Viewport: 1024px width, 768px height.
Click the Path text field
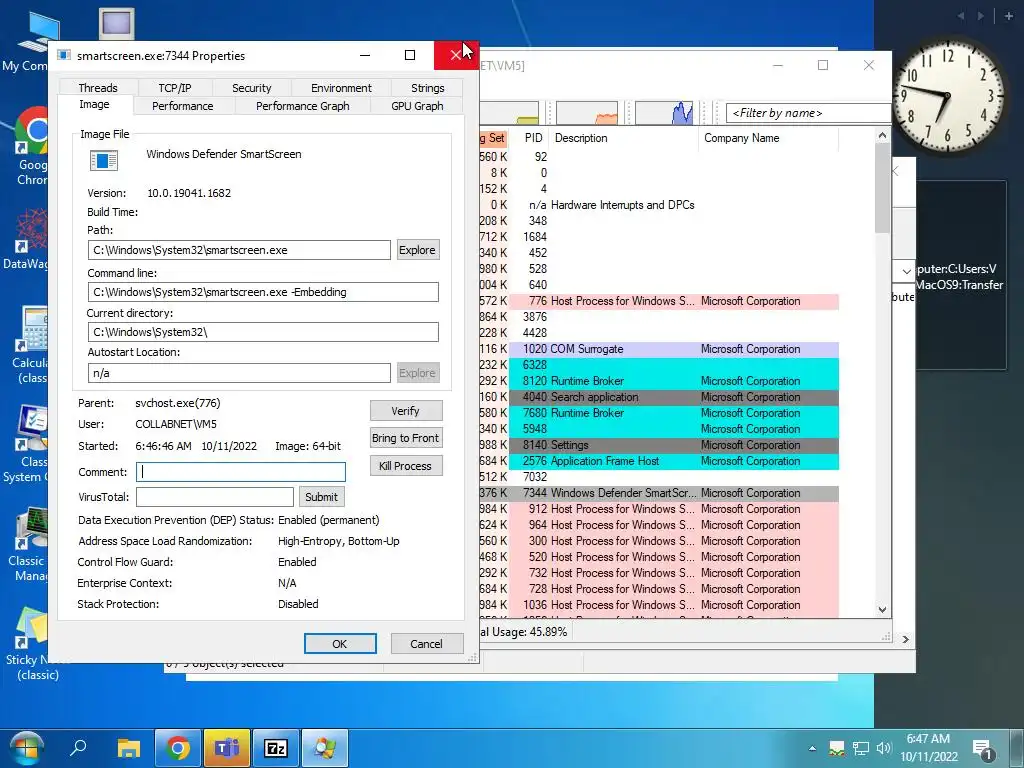coord(239,250)
